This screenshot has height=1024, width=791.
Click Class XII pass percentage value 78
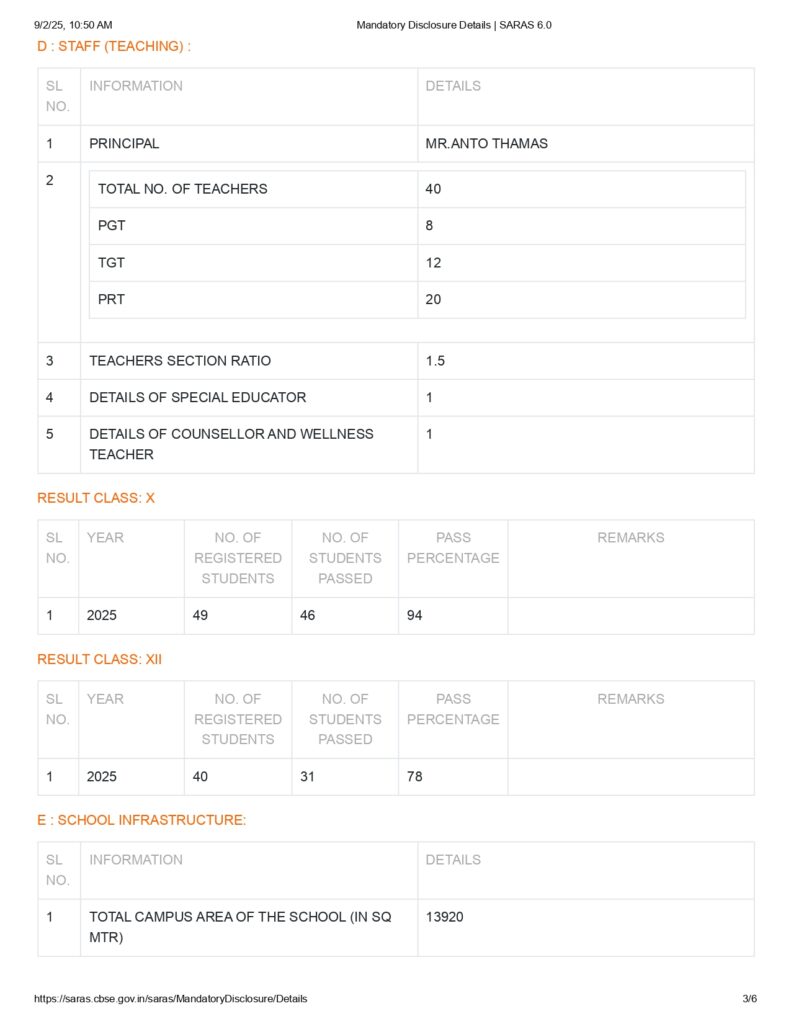[414, 776]
